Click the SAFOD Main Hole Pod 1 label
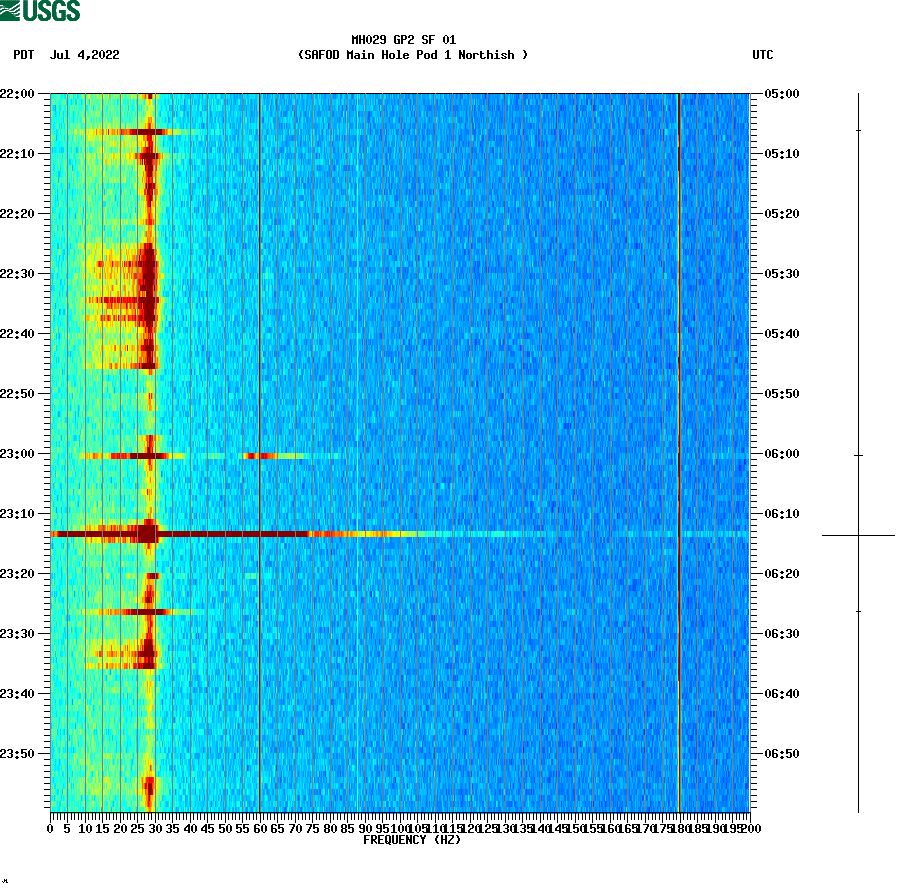 click(412, 55)
